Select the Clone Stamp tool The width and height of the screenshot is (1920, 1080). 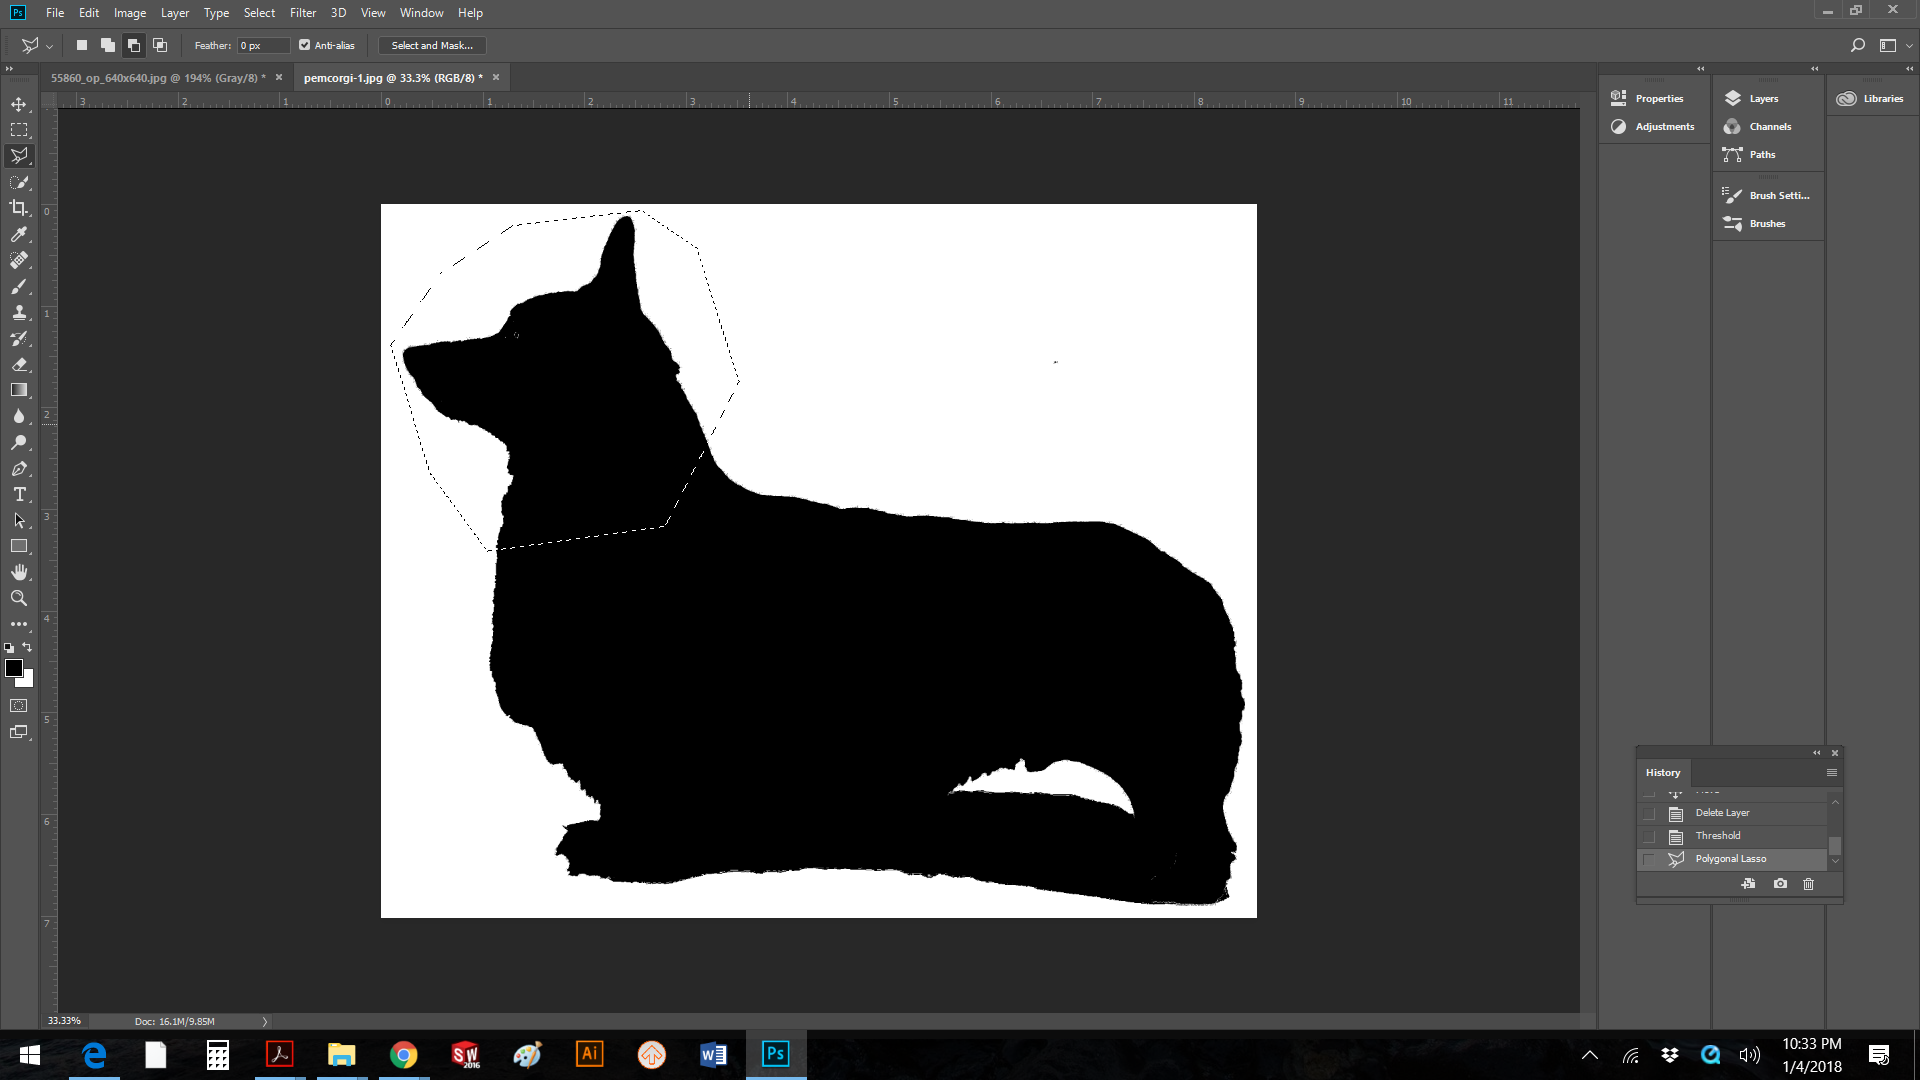(19, 312)
